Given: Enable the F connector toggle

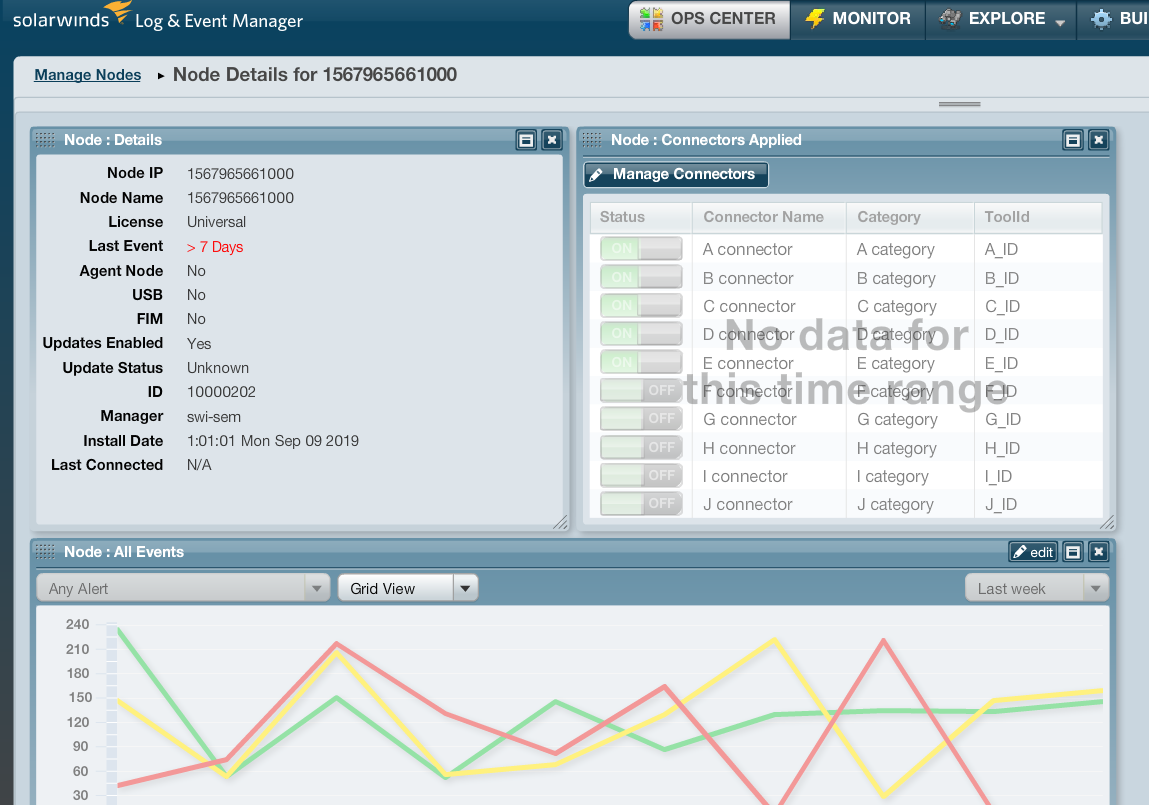Looking at the screenshot, I should (641, 390).
